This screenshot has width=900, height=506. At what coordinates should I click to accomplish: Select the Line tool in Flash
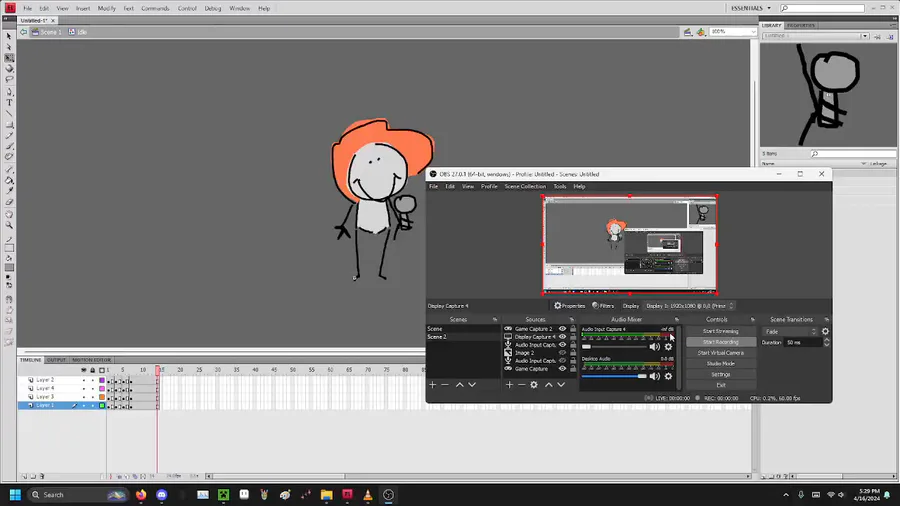(x=9, y=114)
